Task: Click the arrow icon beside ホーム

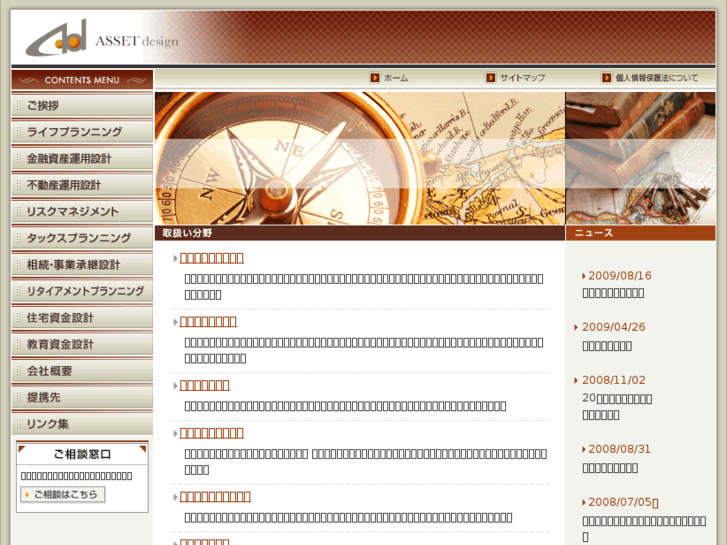Action: pyautogui.click(x=375, y=78)
